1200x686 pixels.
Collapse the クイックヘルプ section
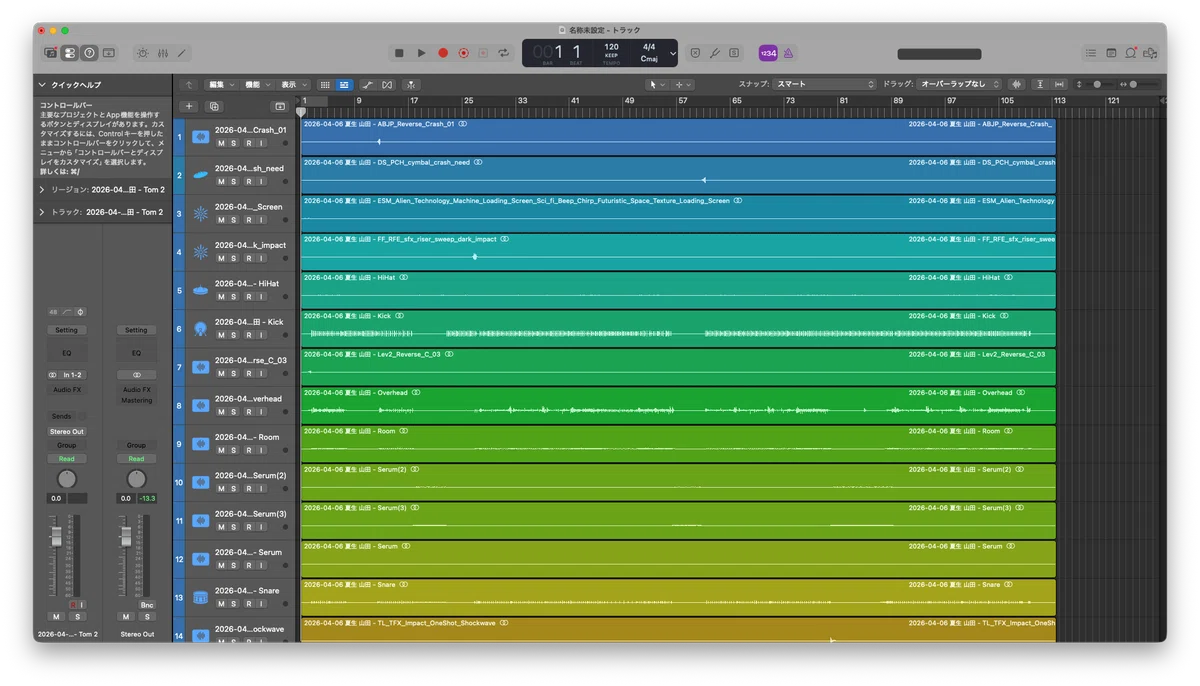click(x=42, y=85)
